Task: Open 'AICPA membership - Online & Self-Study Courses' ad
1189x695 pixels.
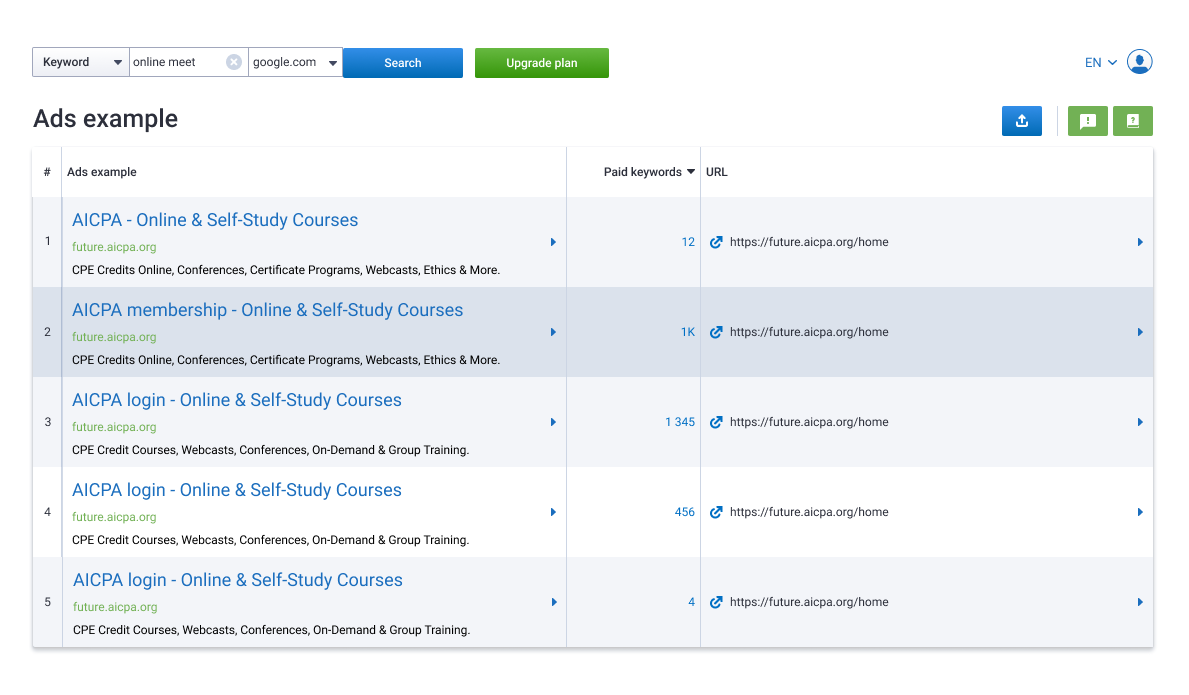Action: click(x=267, y=310)
